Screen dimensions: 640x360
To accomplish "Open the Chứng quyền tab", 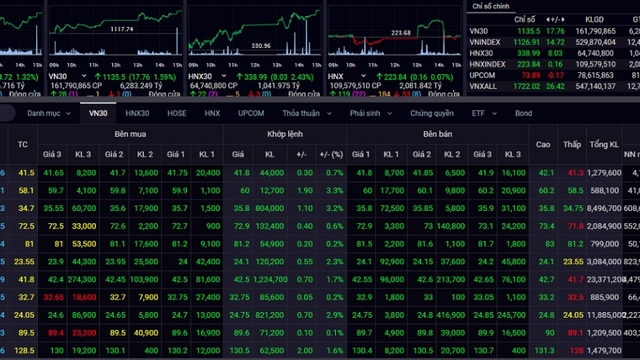I will (432, 113).
